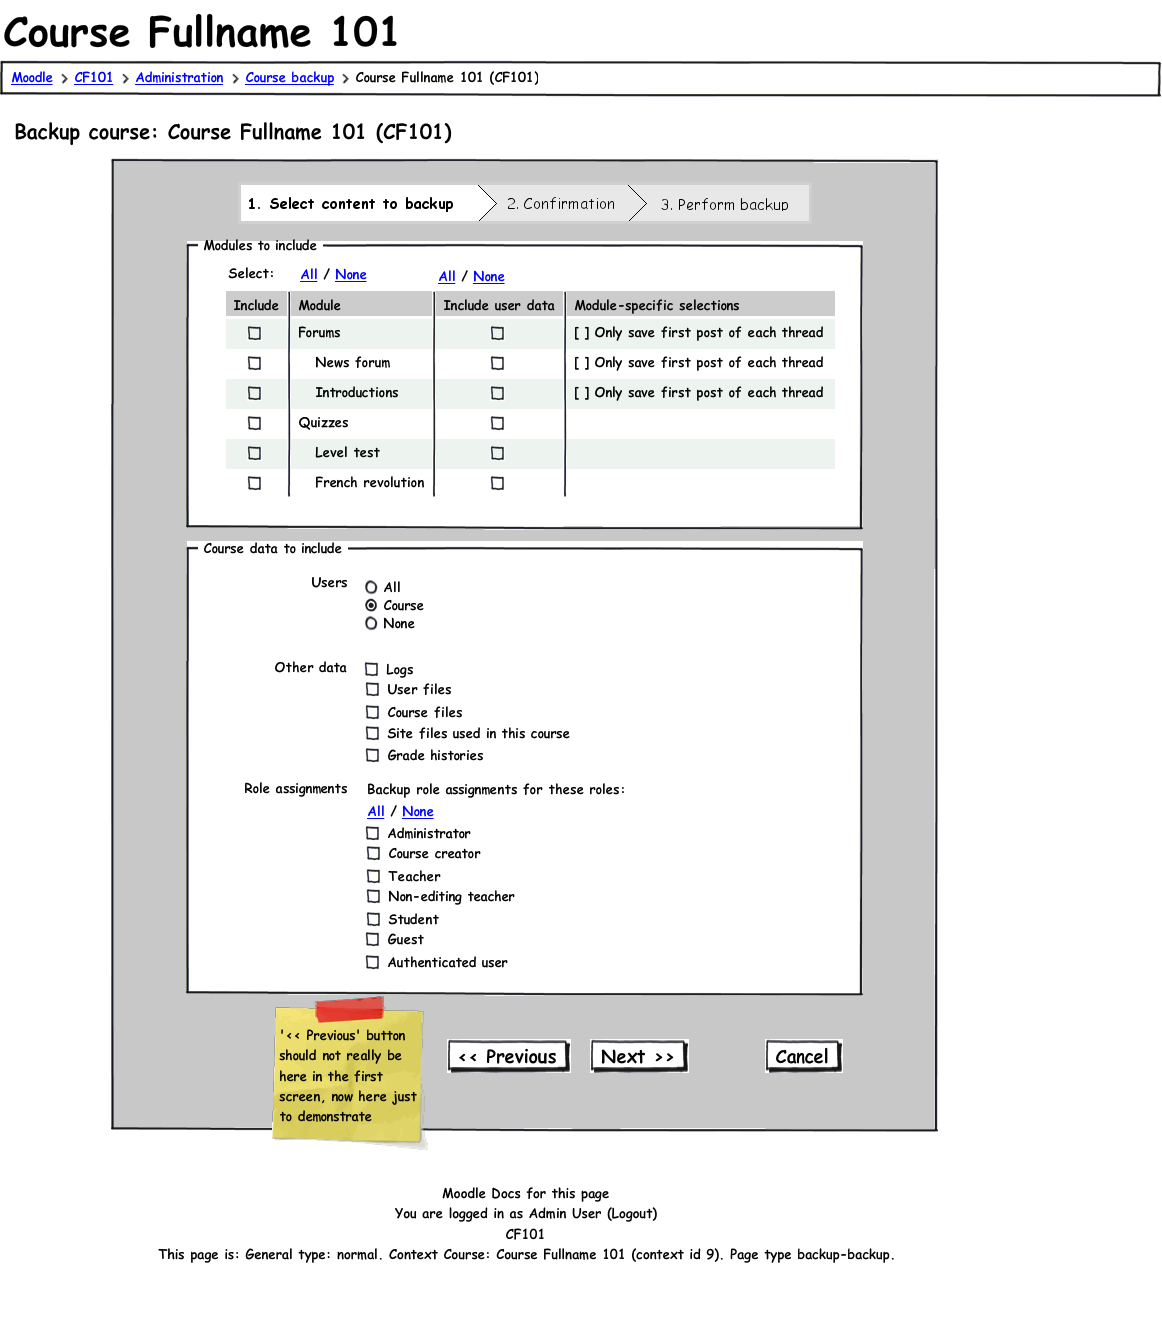Screen dimensions: 1162x1322
Task: Click the Next >> button
Action: click(639, 1056)
